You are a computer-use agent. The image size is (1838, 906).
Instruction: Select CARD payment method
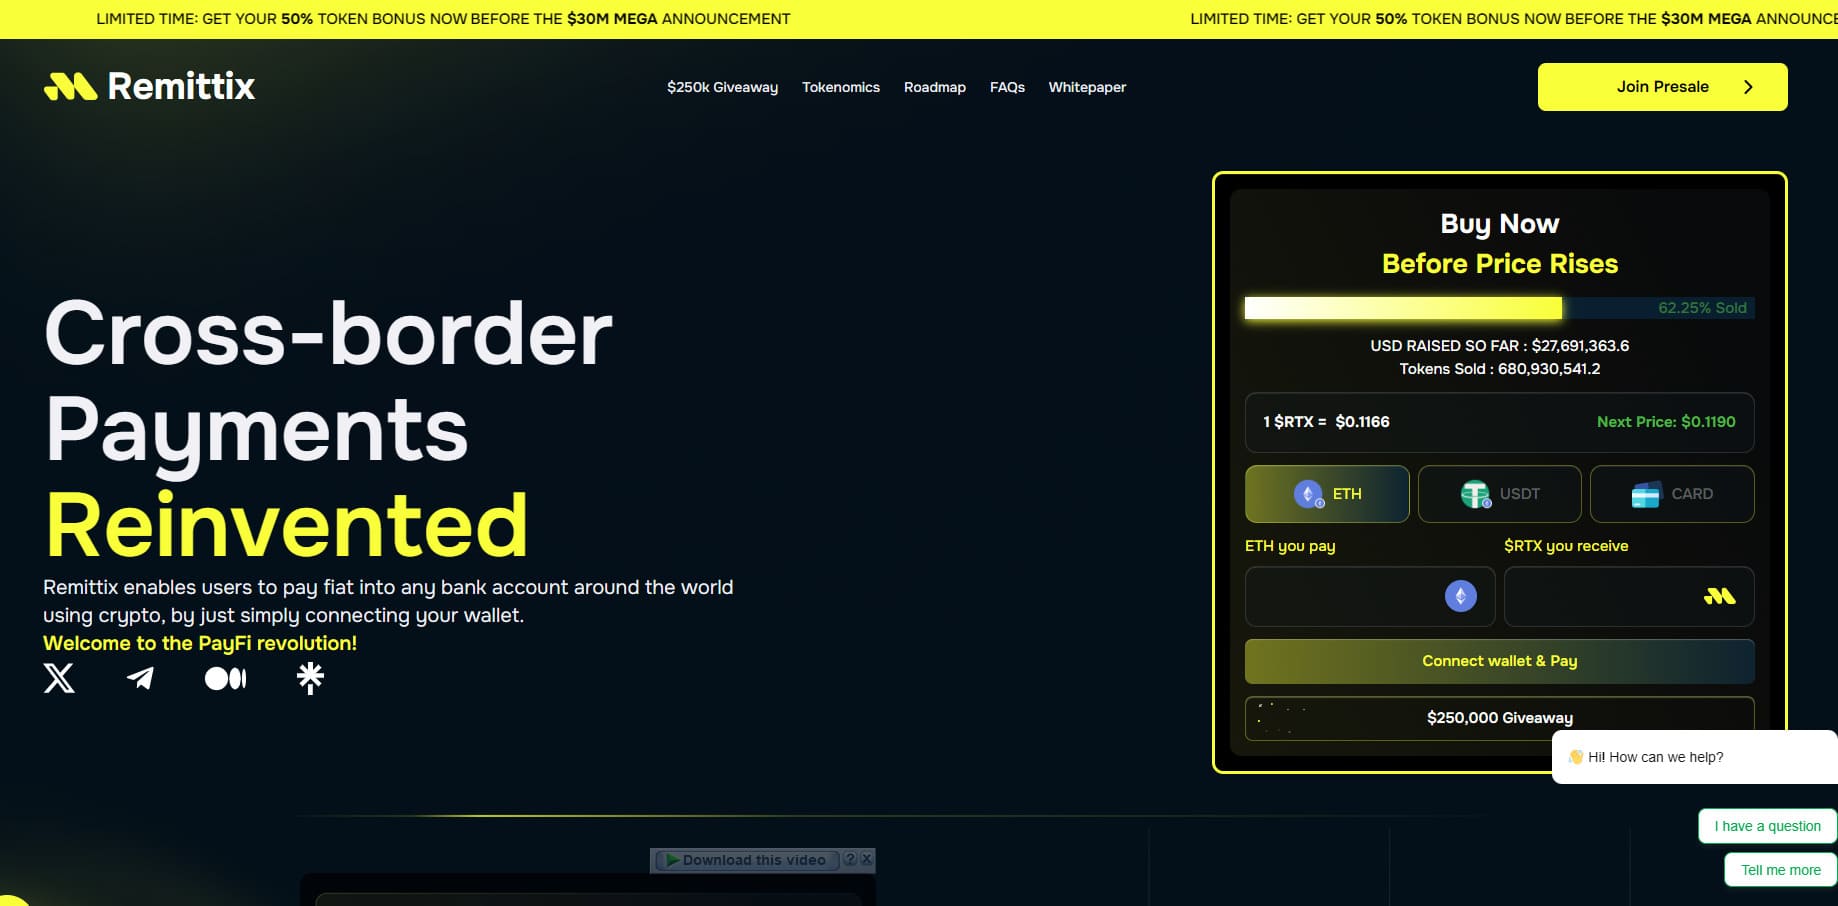pos(1671,494)
